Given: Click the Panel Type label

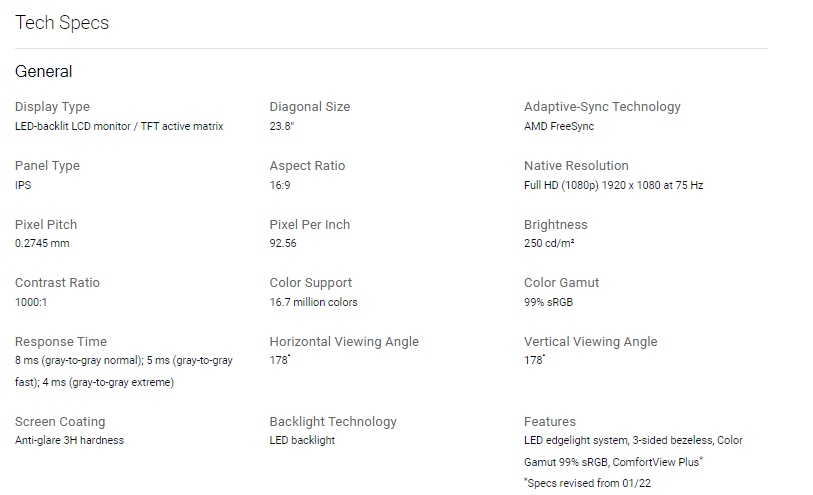Looking at the screenshot, I should (47, 166).
